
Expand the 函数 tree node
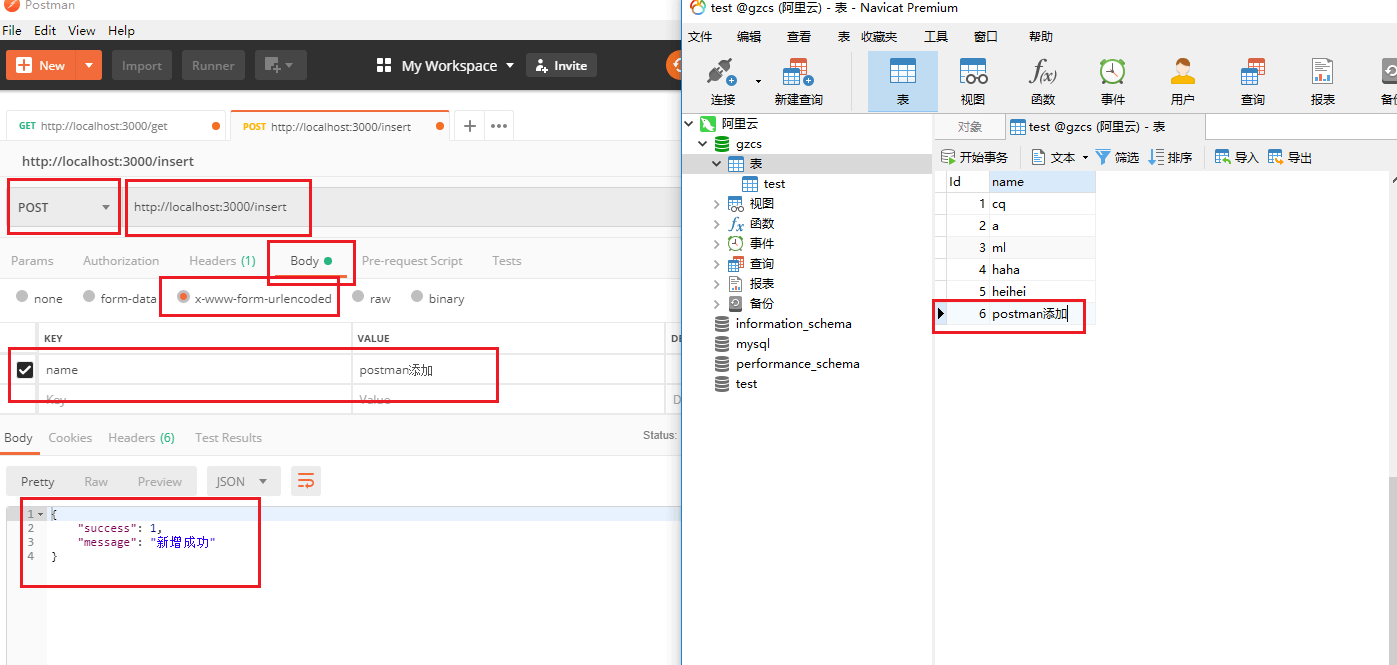click(717, 224)
